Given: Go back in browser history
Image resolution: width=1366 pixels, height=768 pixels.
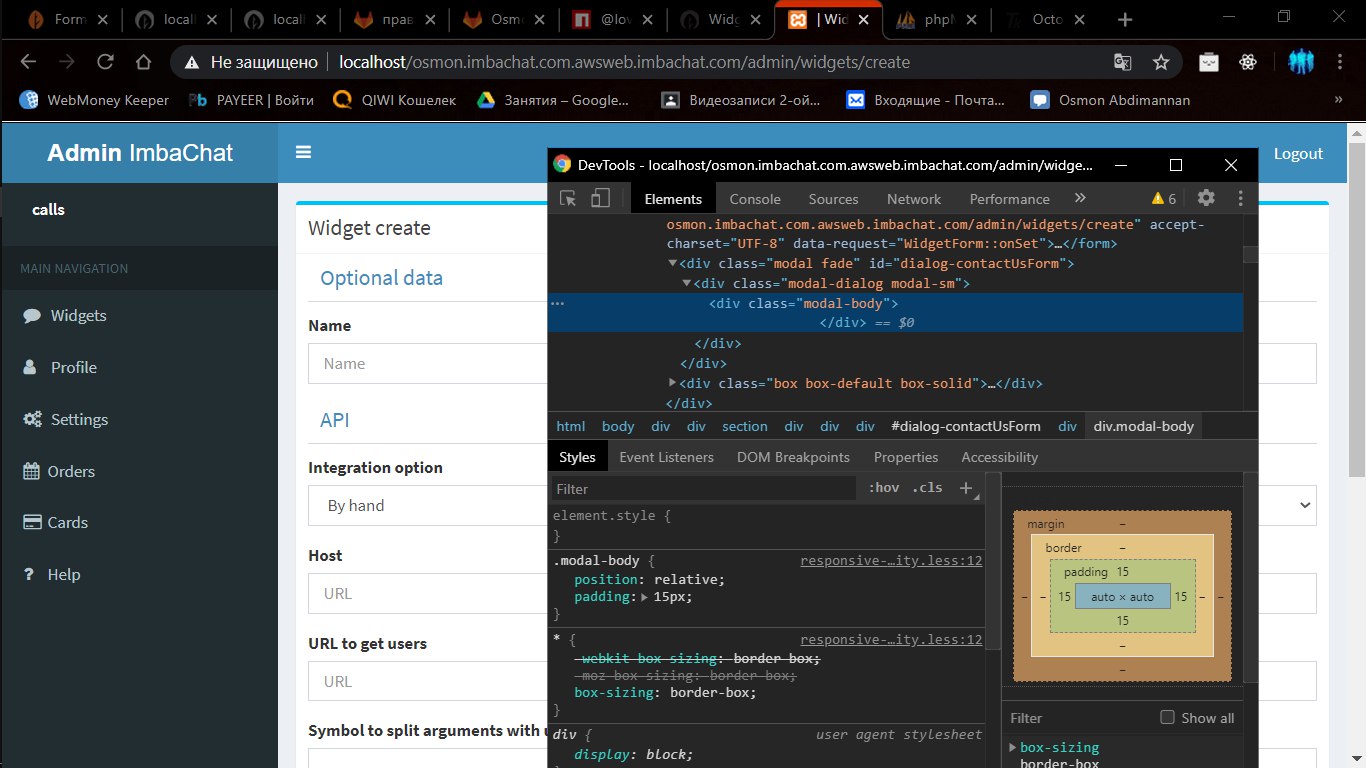Looking at the screenshot, I should point(28,62).
